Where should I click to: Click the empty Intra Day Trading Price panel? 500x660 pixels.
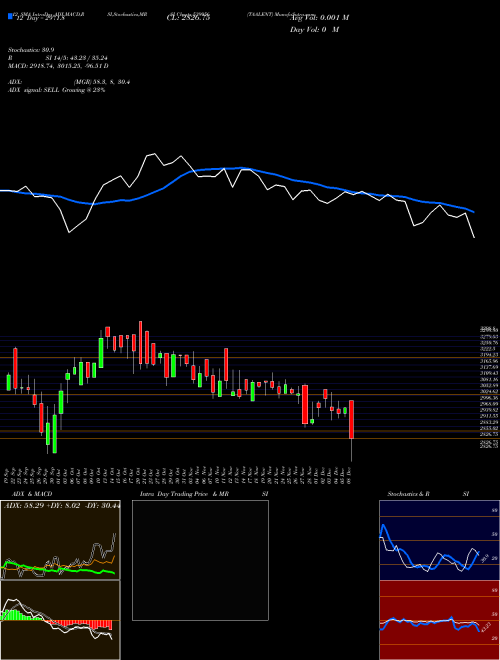tap(200, 560)
